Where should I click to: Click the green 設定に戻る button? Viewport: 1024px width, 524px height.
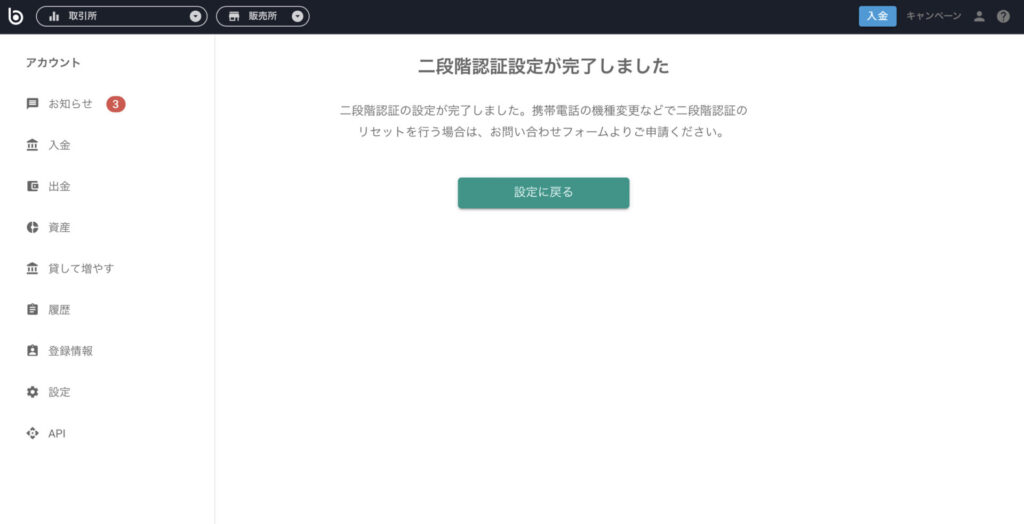(543, 193)
